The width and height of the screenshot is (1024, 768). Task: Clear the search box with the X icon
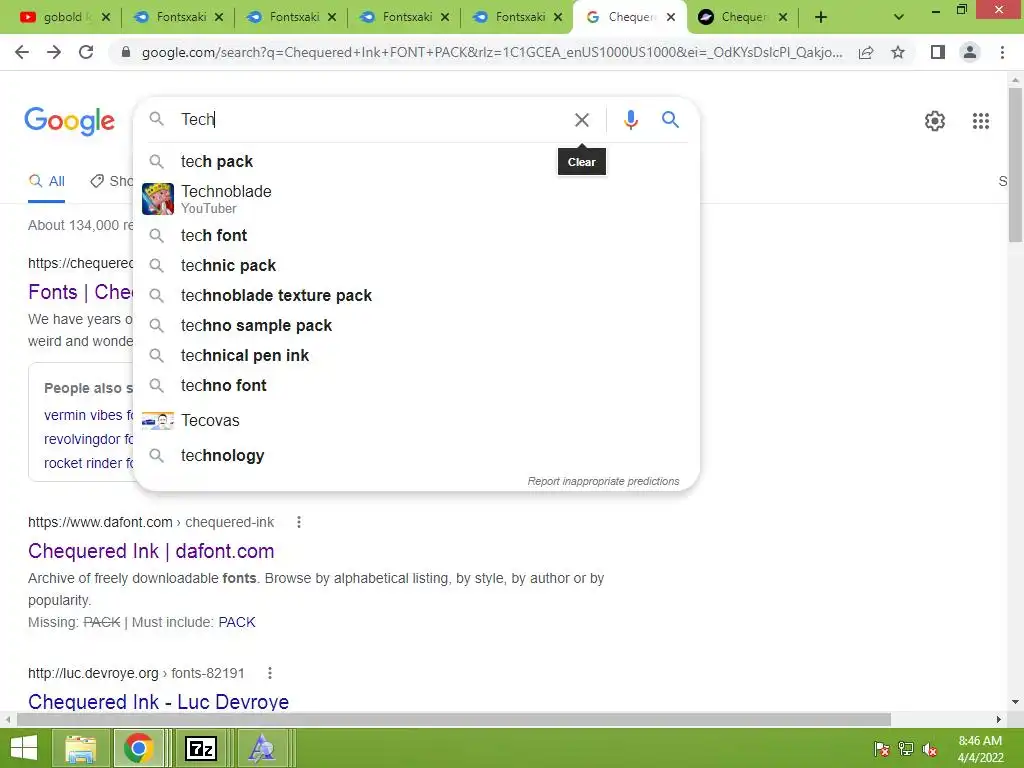click(x=581, y=120)
